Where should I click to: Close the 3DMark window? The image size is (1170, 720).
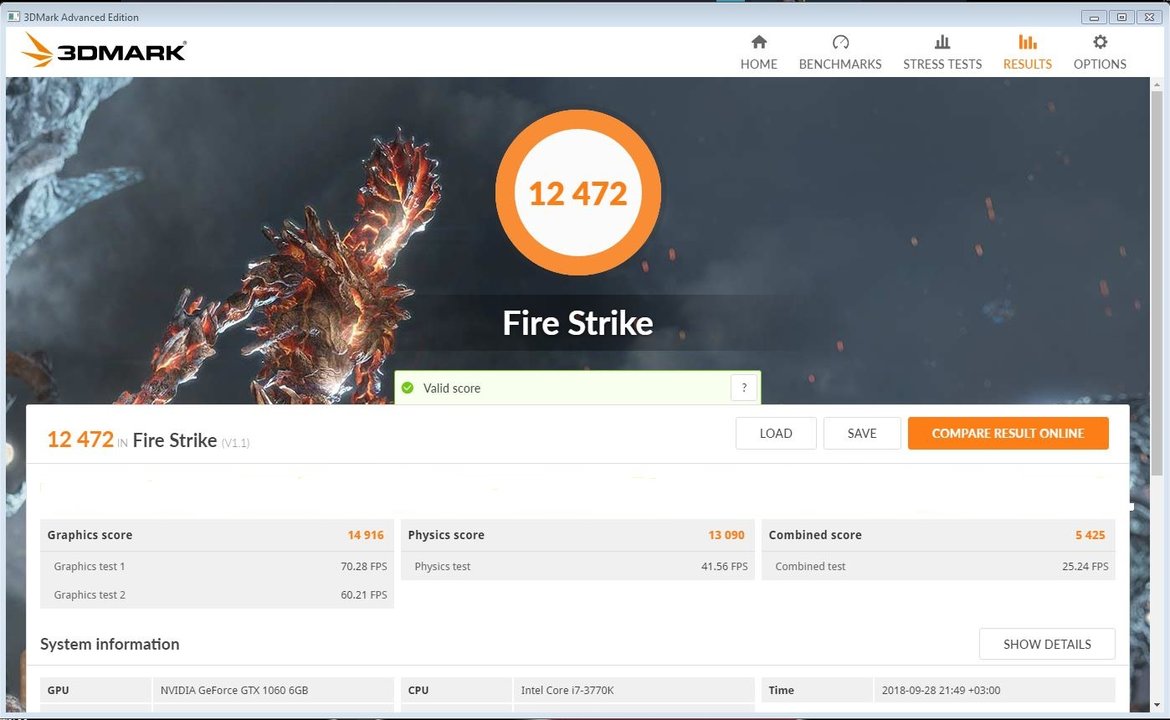click(1149, 17)
